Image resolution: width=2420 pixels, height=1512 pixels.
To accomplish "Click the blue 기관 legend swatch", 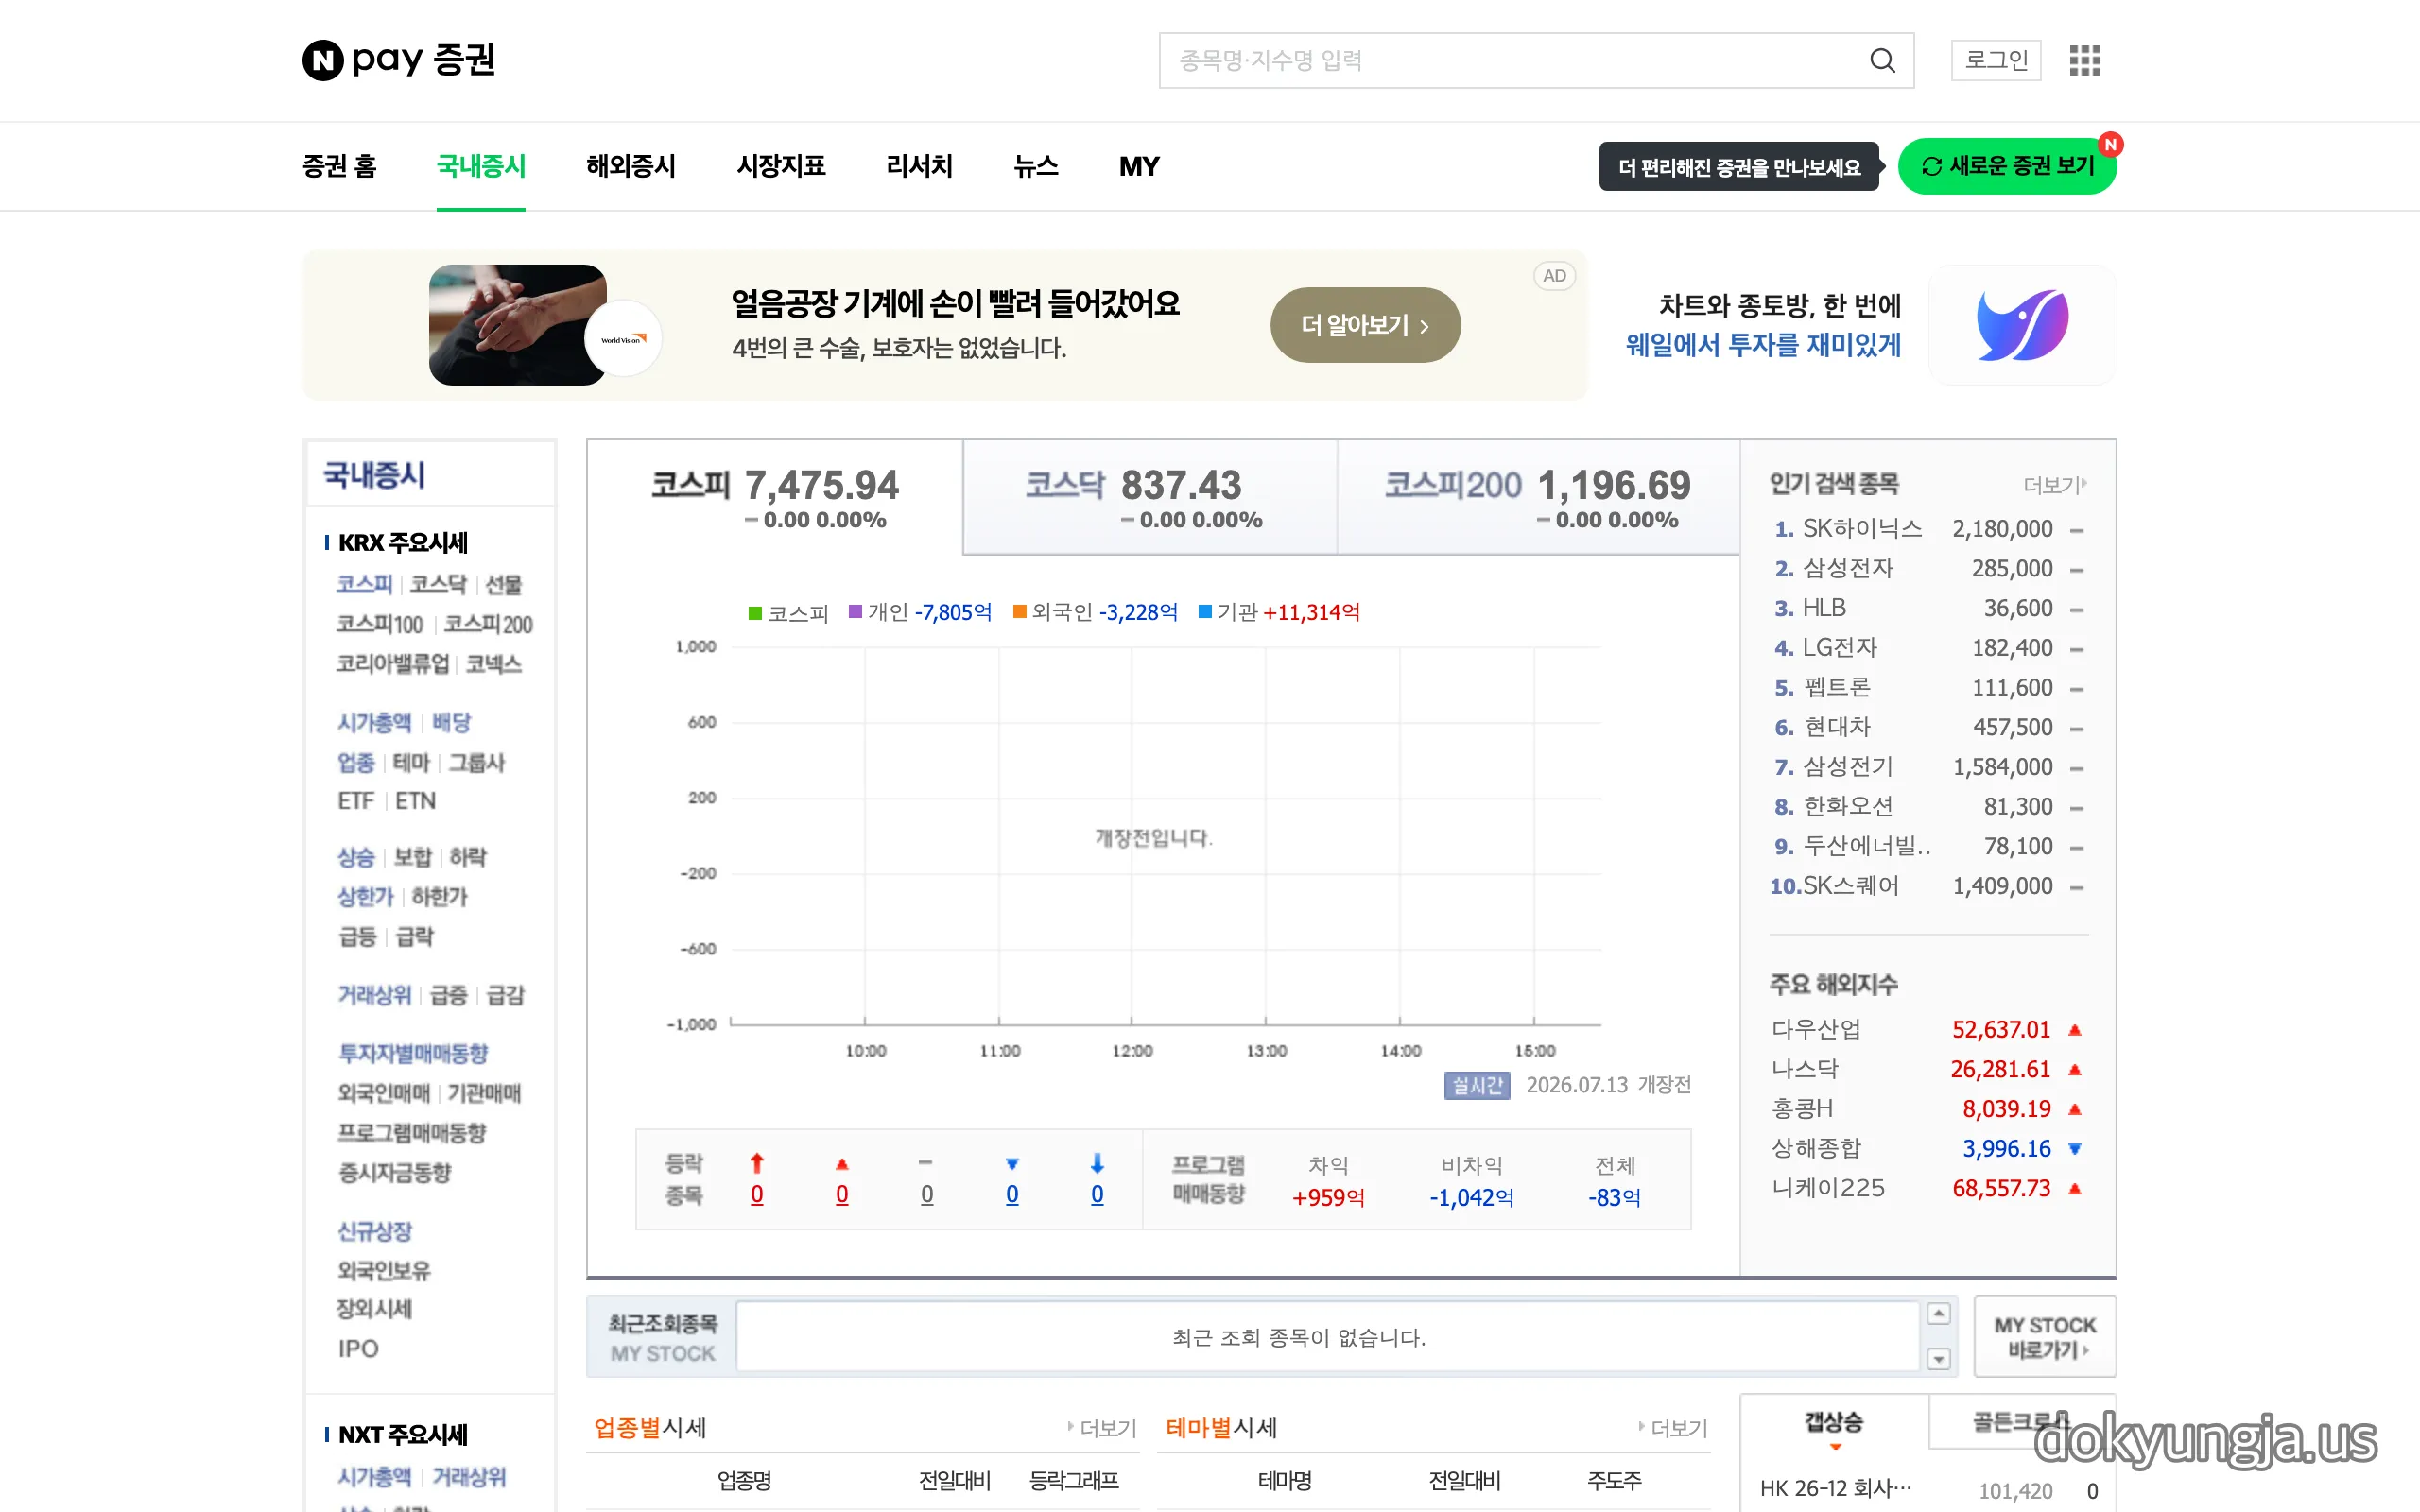I will [x=1204, y=612].
